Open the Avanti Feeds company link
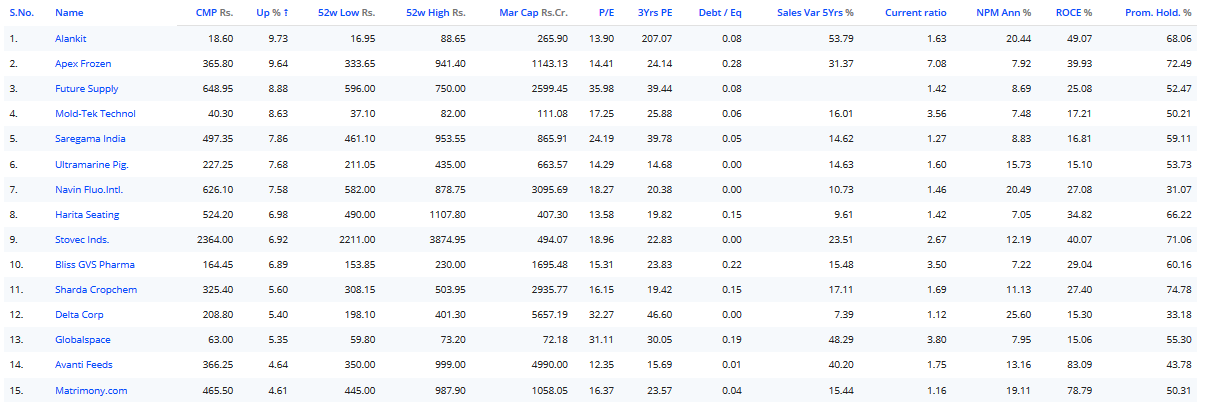This screenshot has width=1207, height=402. click(83, 365)
